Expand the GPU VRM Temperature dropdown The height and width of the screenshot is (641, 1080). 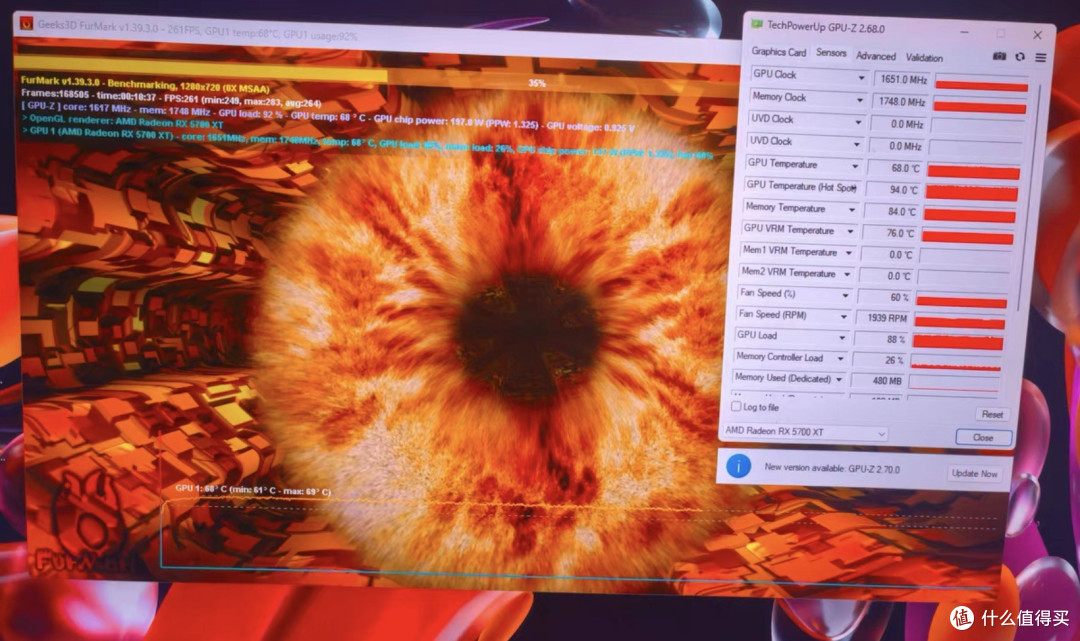(851, 231)
